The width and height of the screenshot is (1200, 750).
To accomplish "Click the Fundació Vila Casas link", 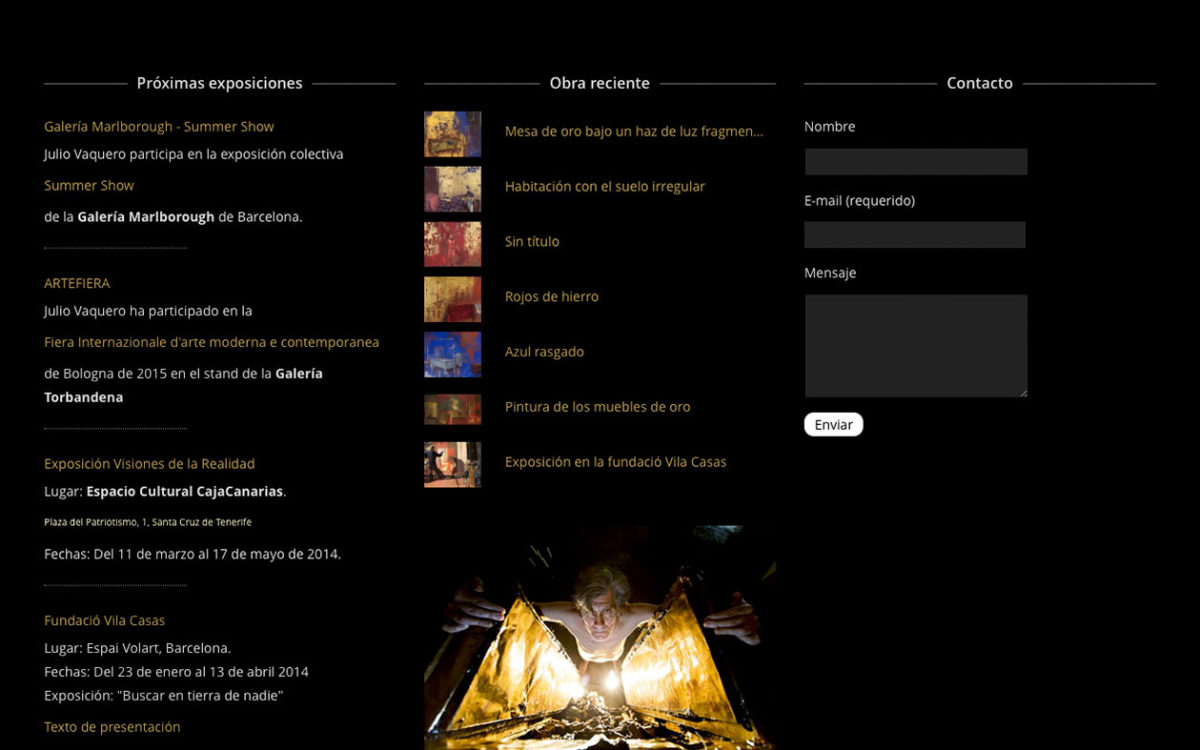I will coord(104,620).
